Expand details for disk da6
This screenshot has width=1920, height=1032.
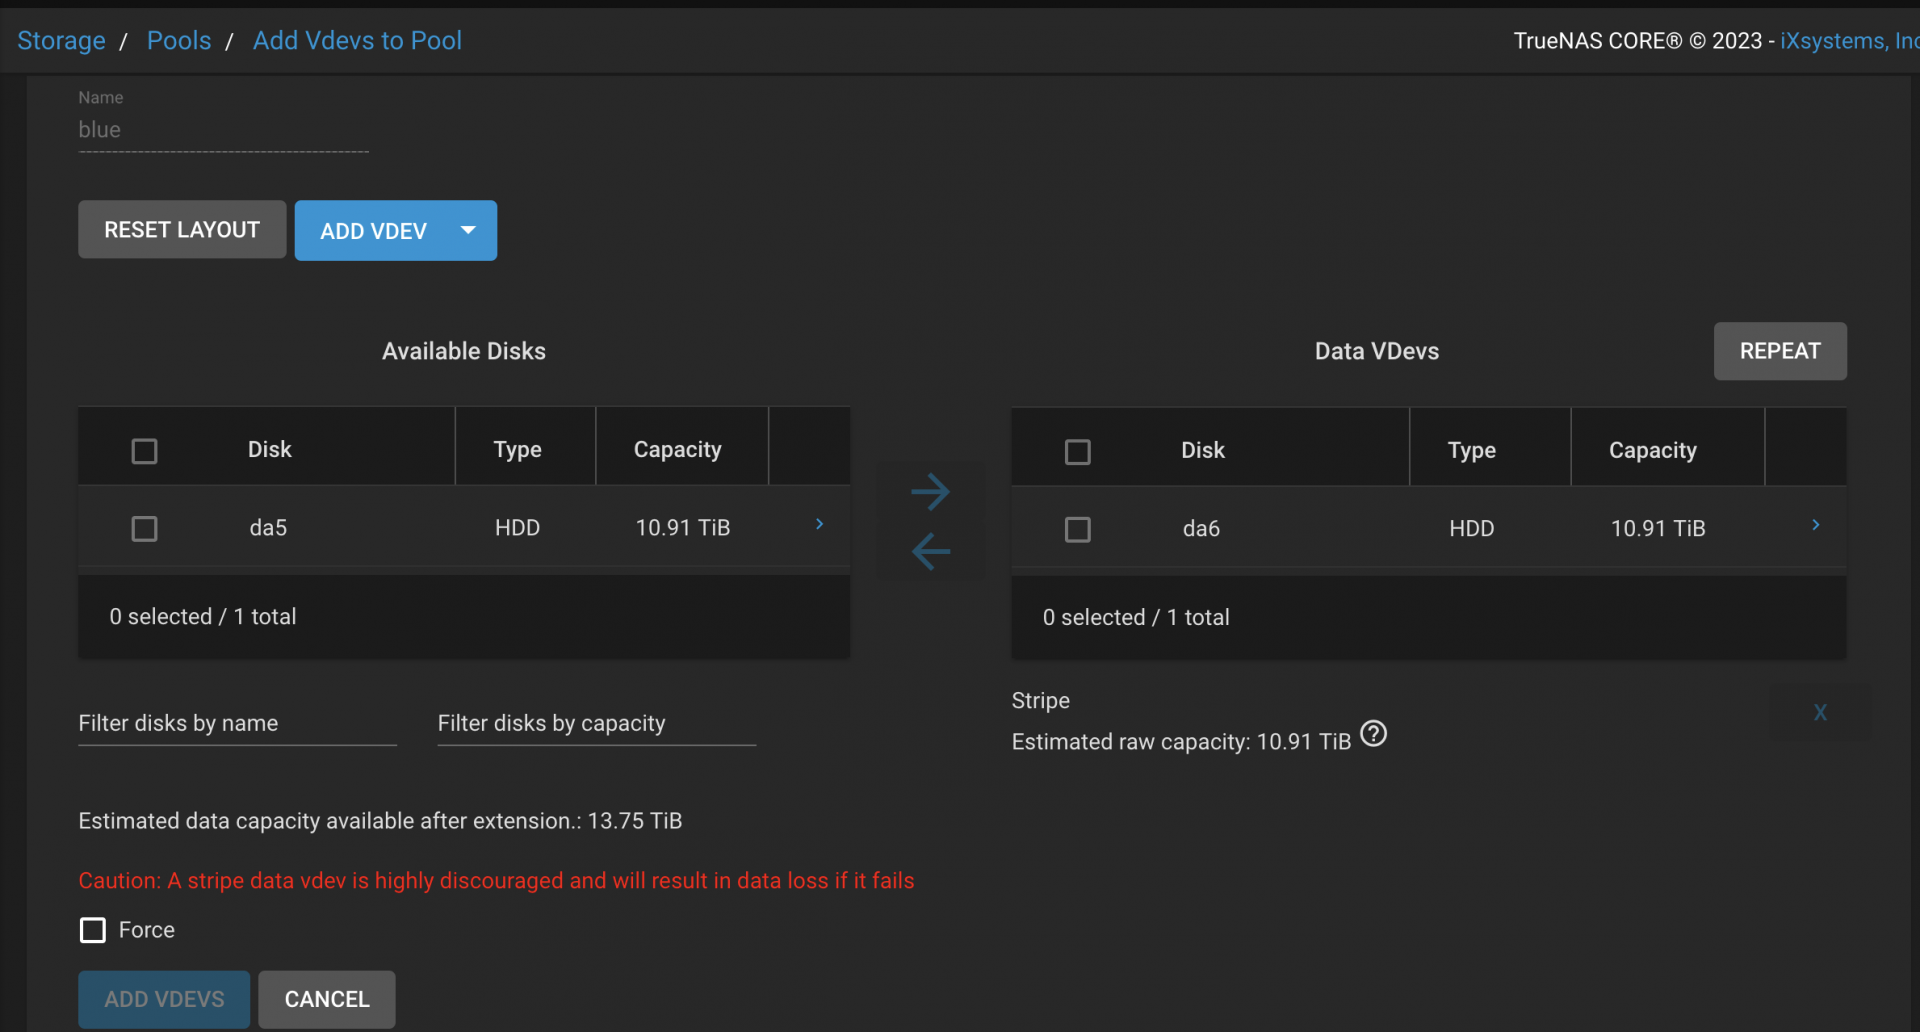coord(1816,526)
